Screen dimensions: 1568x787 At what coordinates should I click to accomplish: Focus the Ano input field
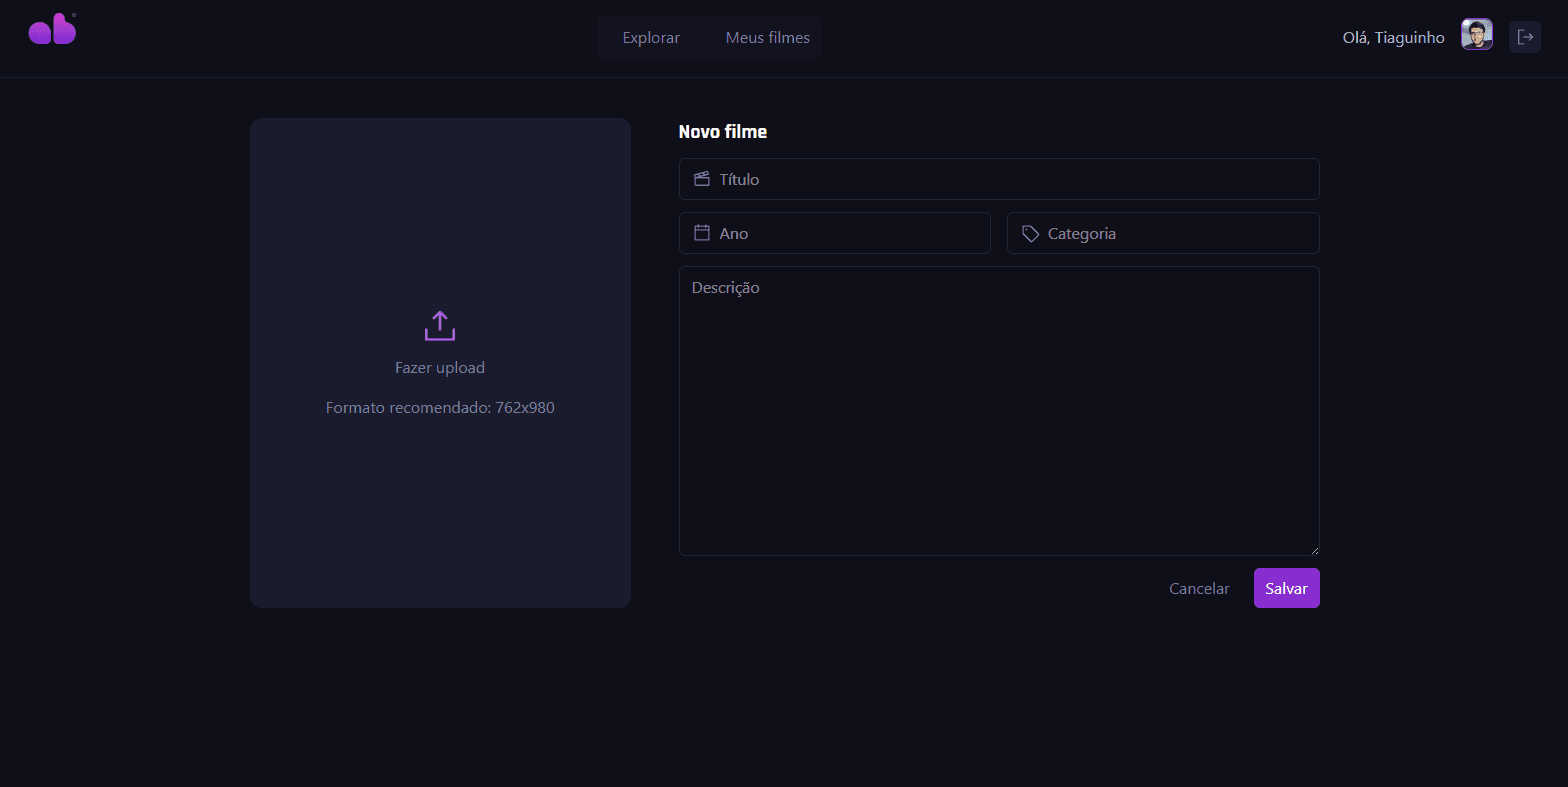point(850,233)
